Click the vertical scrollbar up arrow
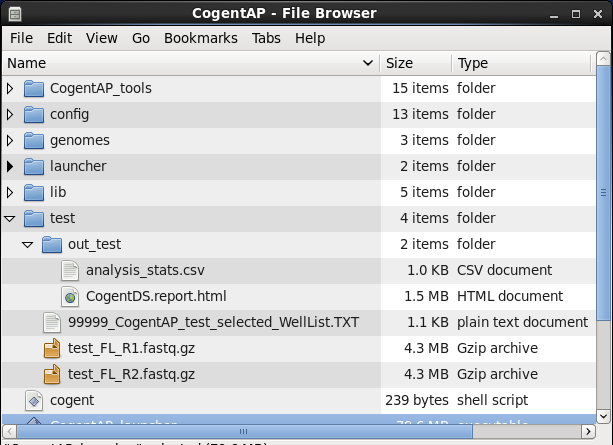This screenshot has height=445, width=613. click(603, 59)
